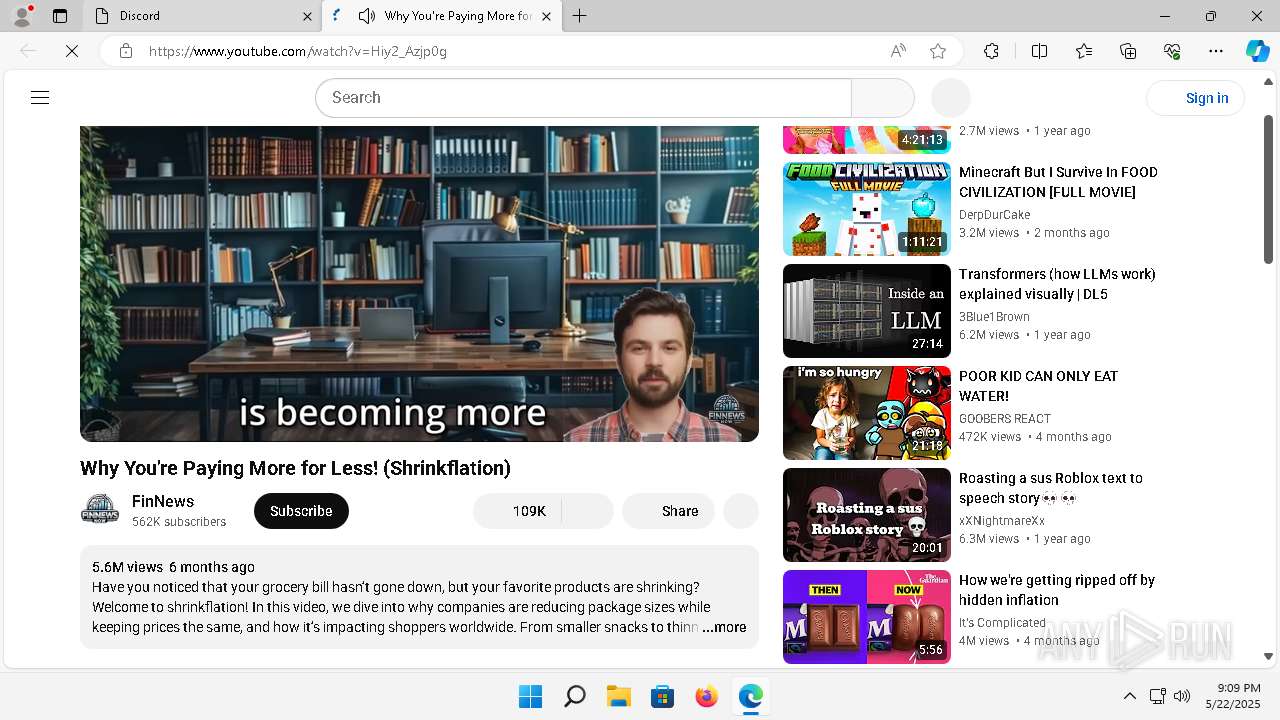This screenshot has width=1280, height=720.
Task: Open Edge Settings and more menu
Action: (x=1216, y=51)
